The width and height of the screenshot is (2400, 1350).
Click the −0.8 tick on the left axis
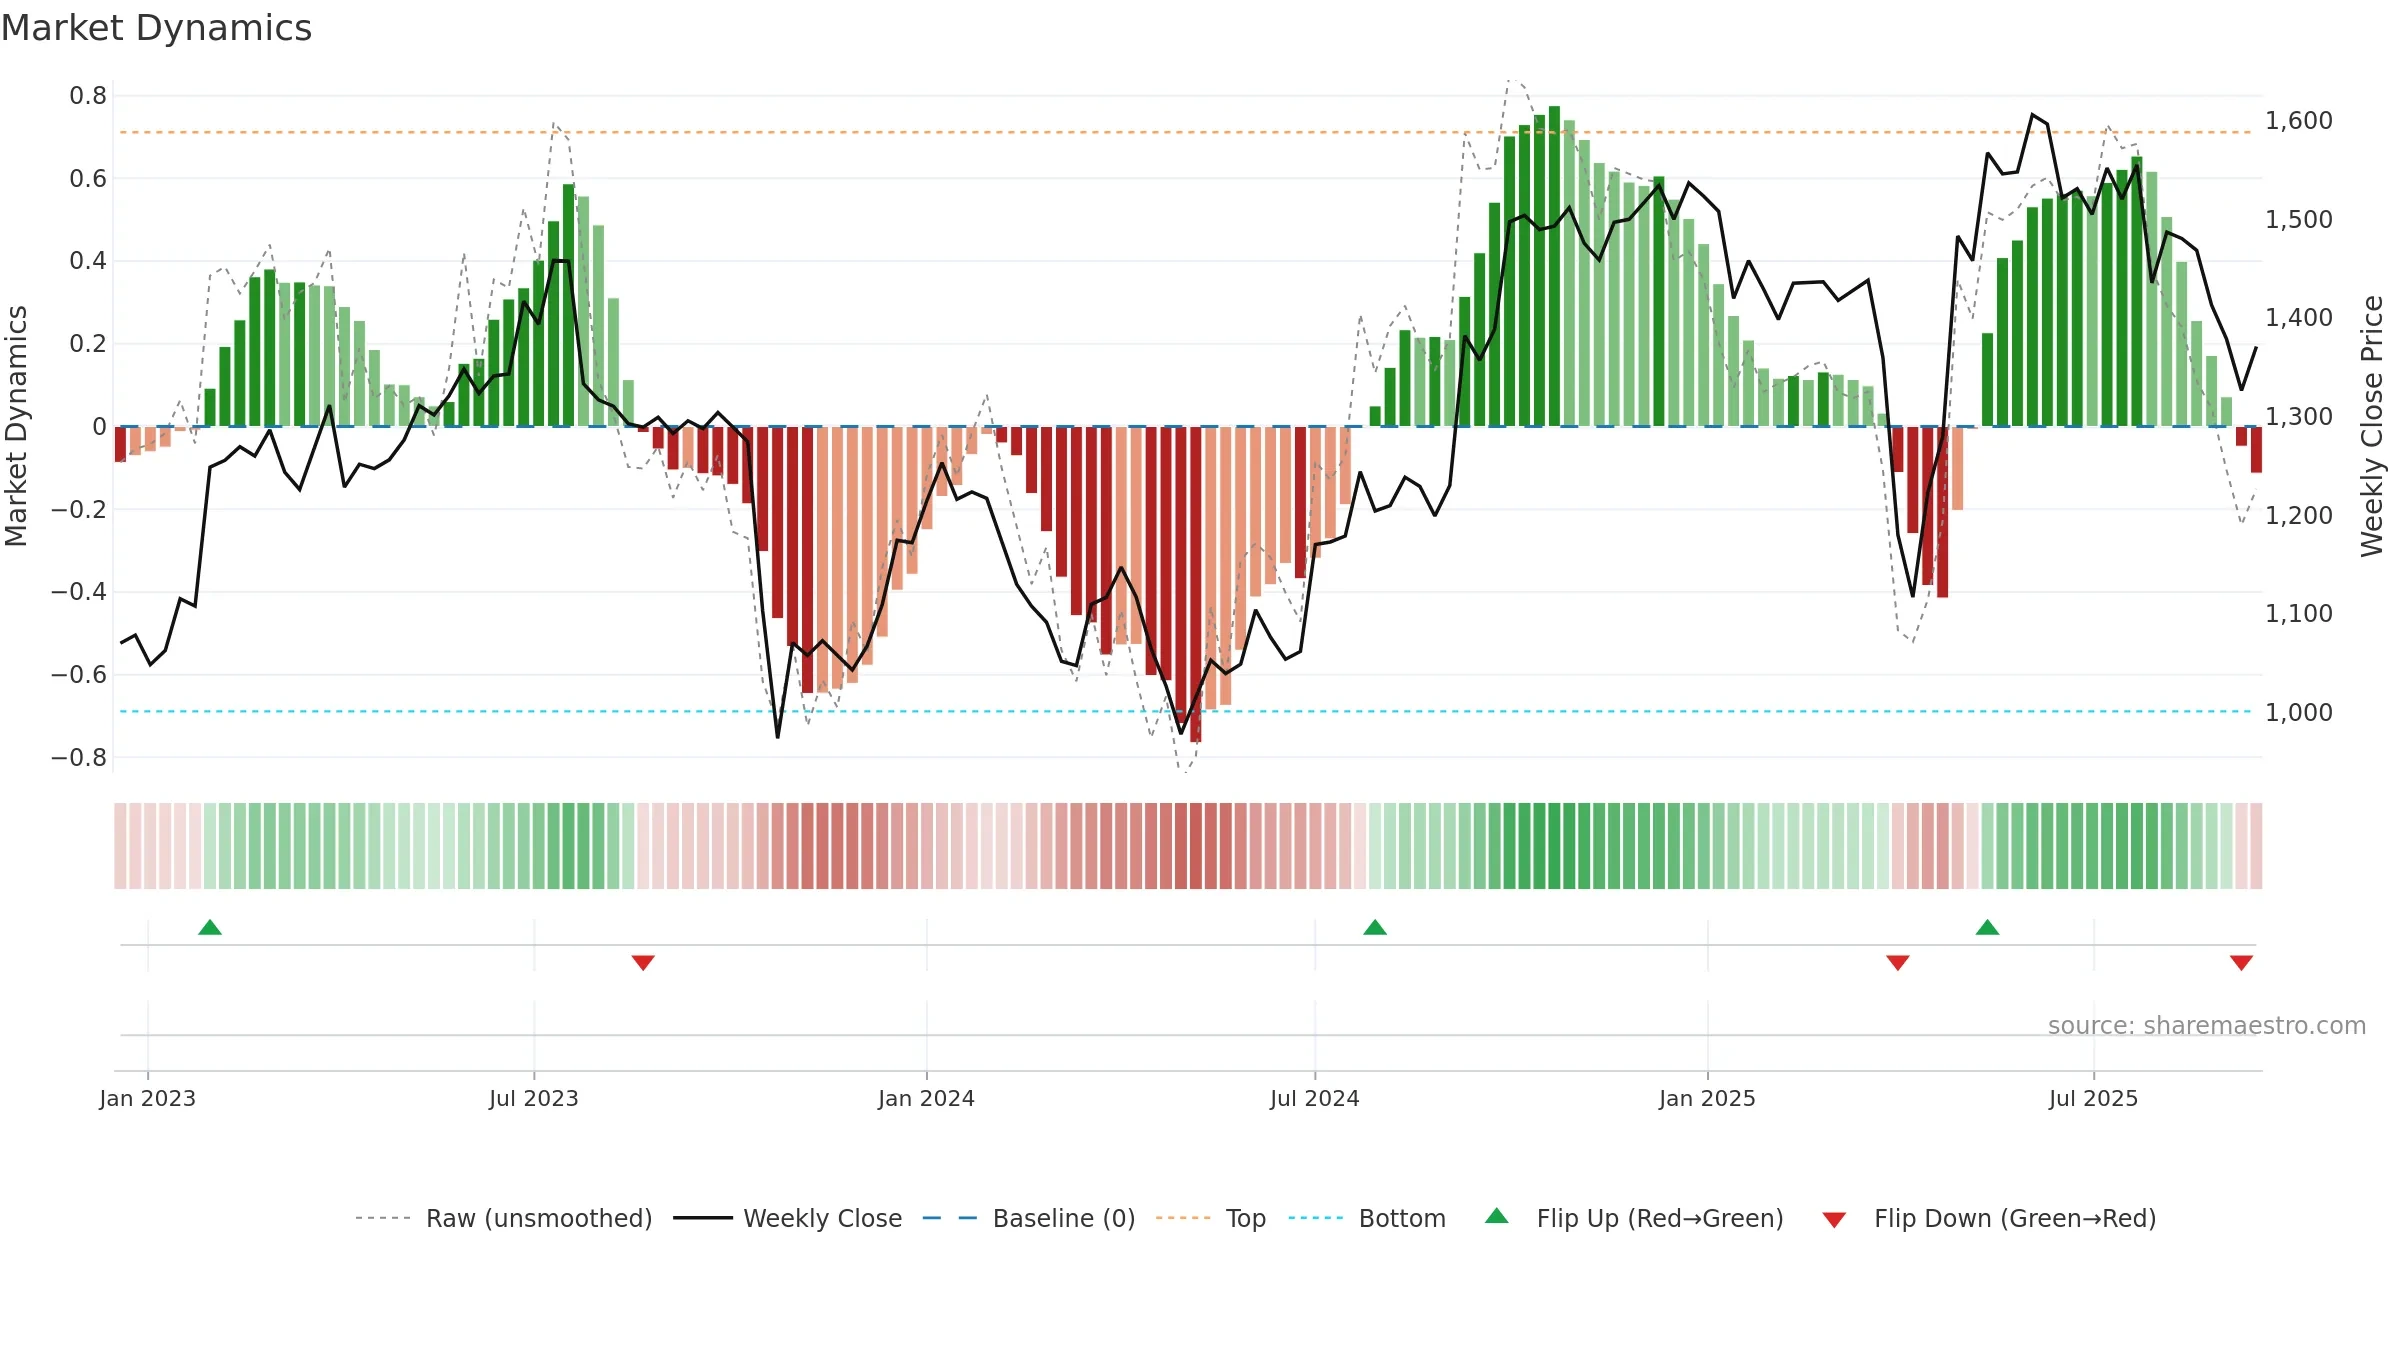pos(79,758)
